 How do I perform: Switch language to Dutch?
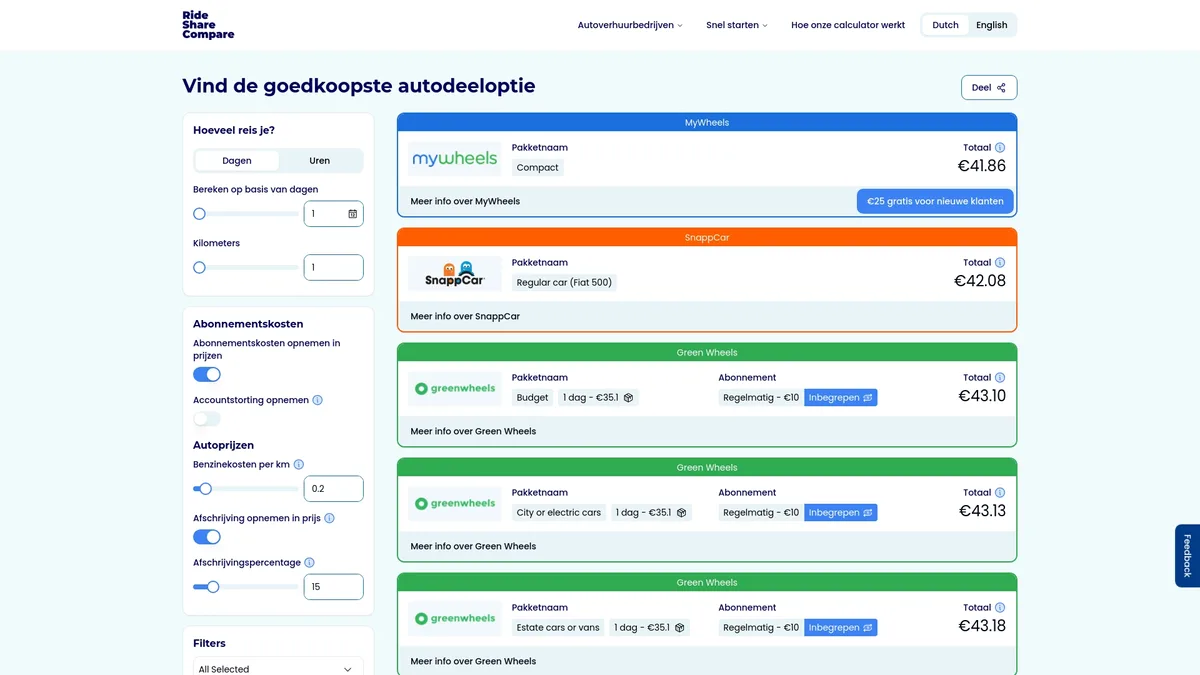(945, 25)
